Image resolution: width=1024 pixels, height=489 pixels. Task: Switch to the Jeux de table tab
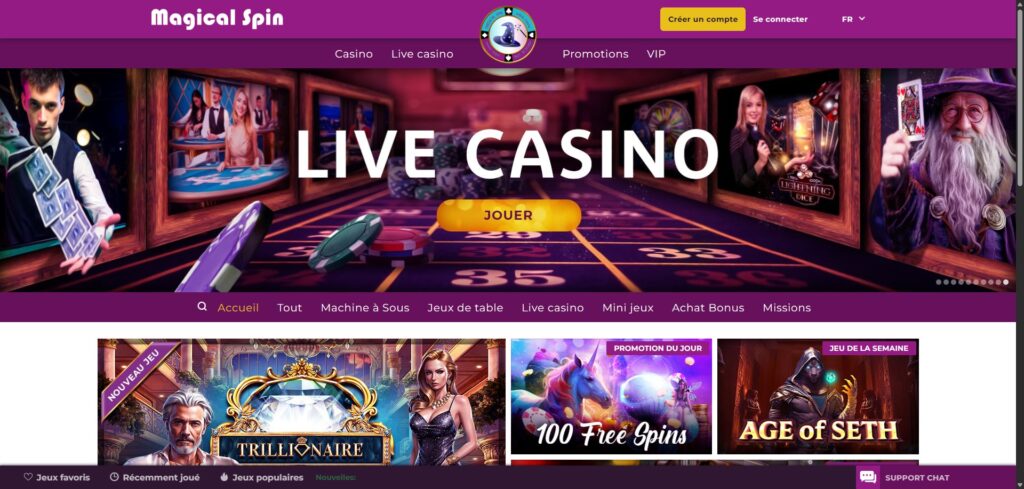465,308
